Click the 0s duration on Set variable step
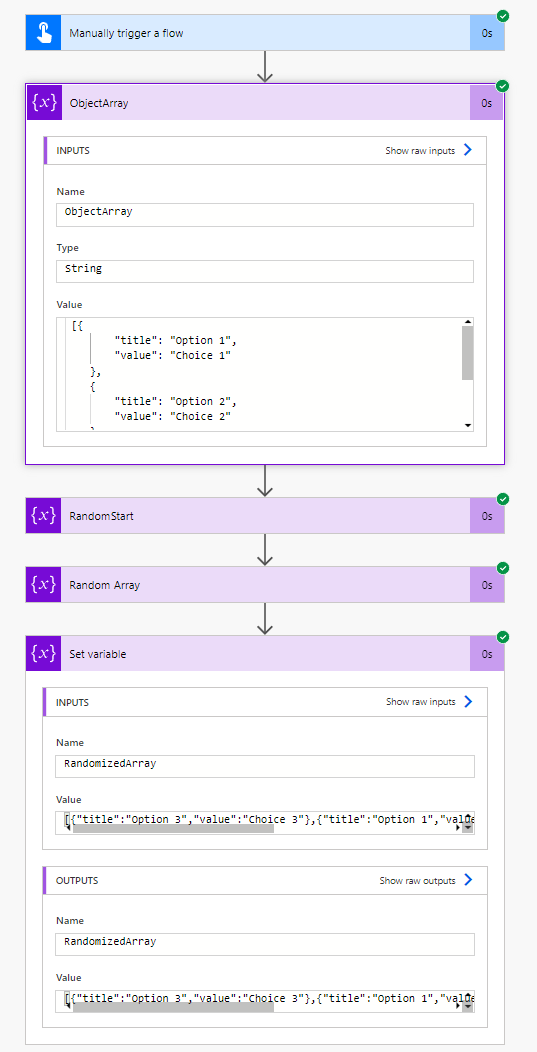The height and width of the screenshot is (1052, 537). click(x=487, y=653)
